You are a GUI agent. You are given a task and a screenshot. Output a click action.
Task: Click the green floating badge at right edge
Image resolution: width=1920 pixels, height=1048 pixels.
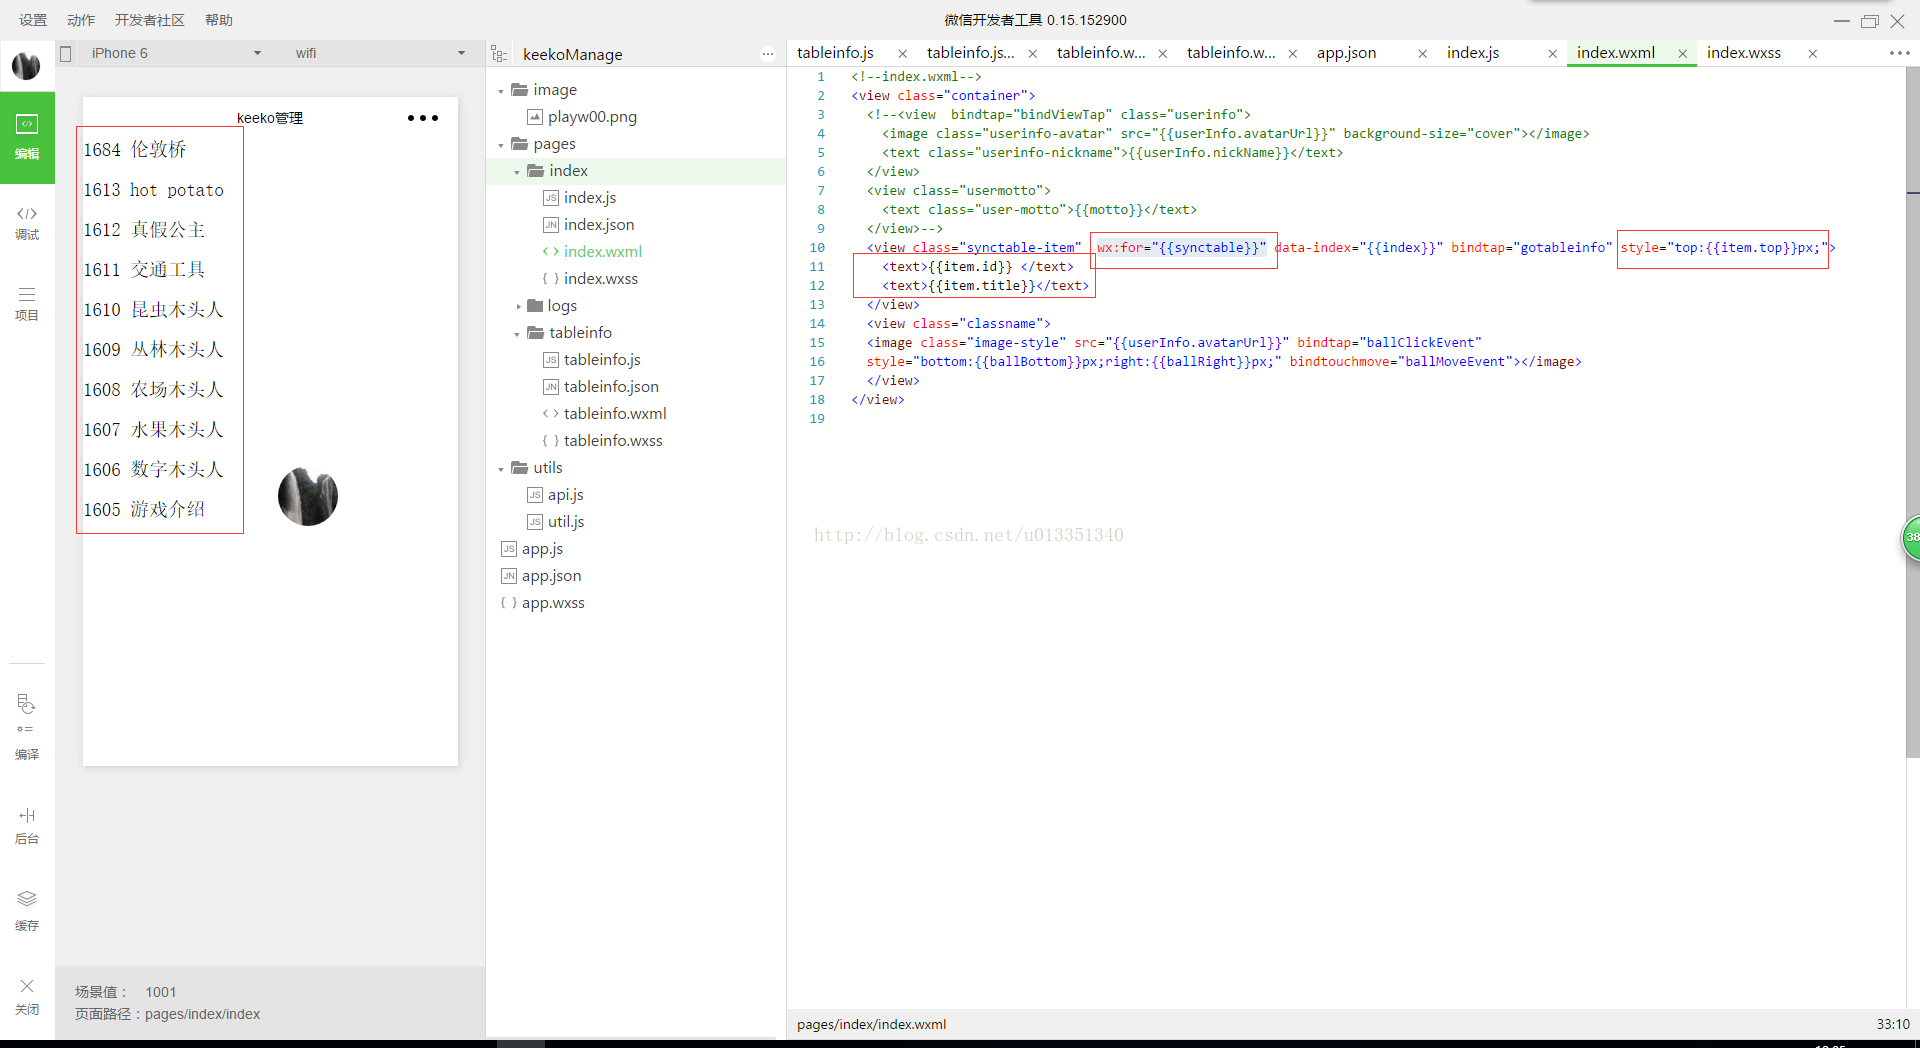[x=1911, y=538]
